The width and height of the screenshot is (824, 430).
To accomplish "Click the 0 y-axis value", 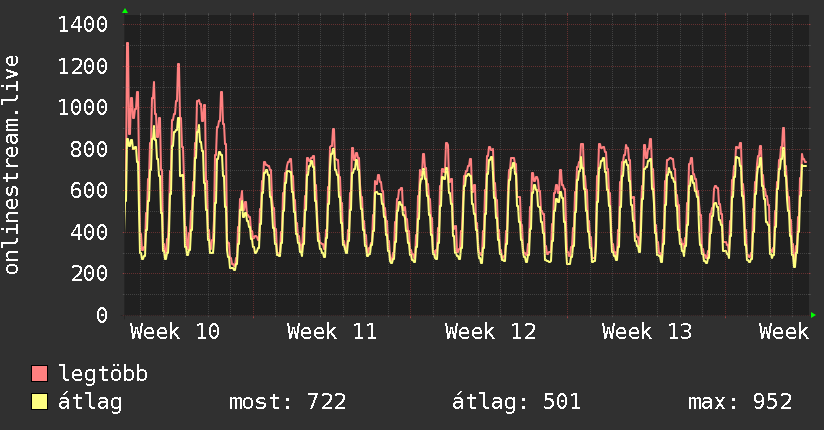I will pyautogui.click(x=102, y=315).
